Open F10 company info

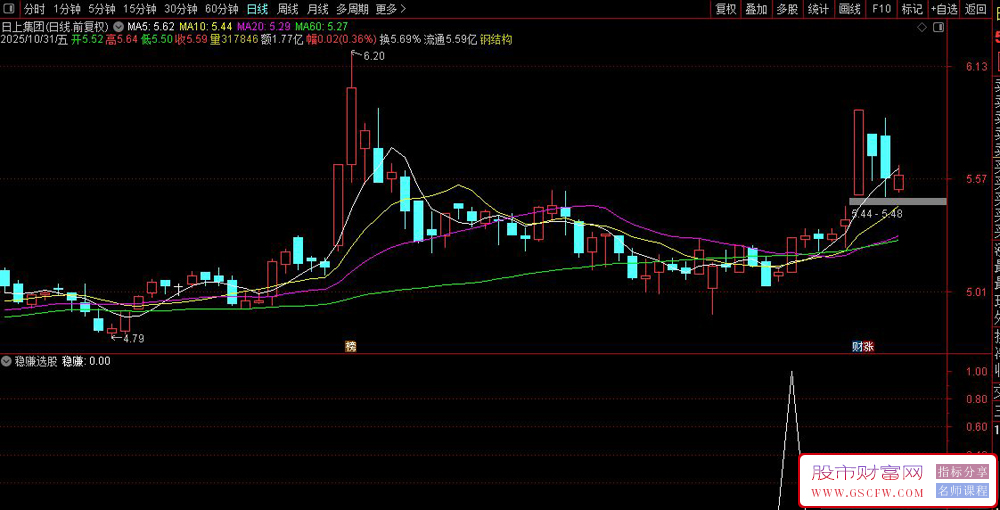click(x=881, y=9)
